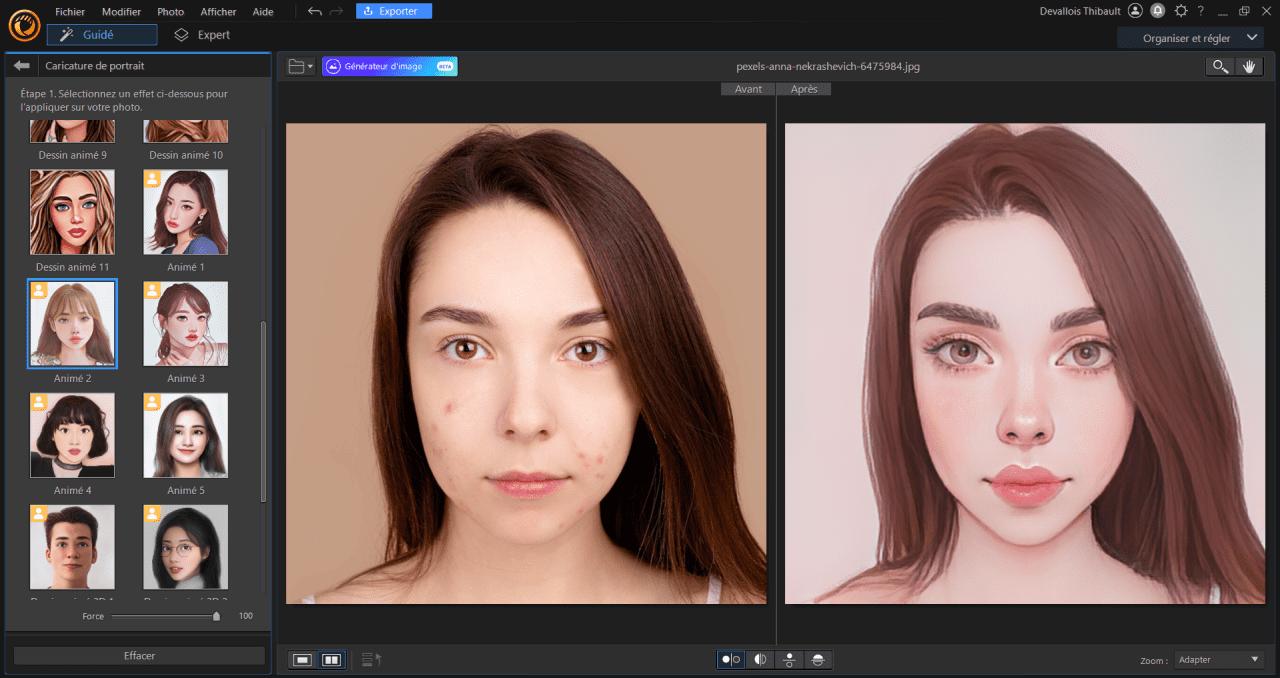The image size is (1280, 678).
Task: Click the notification bell icon
Action: coord(1159,11)
